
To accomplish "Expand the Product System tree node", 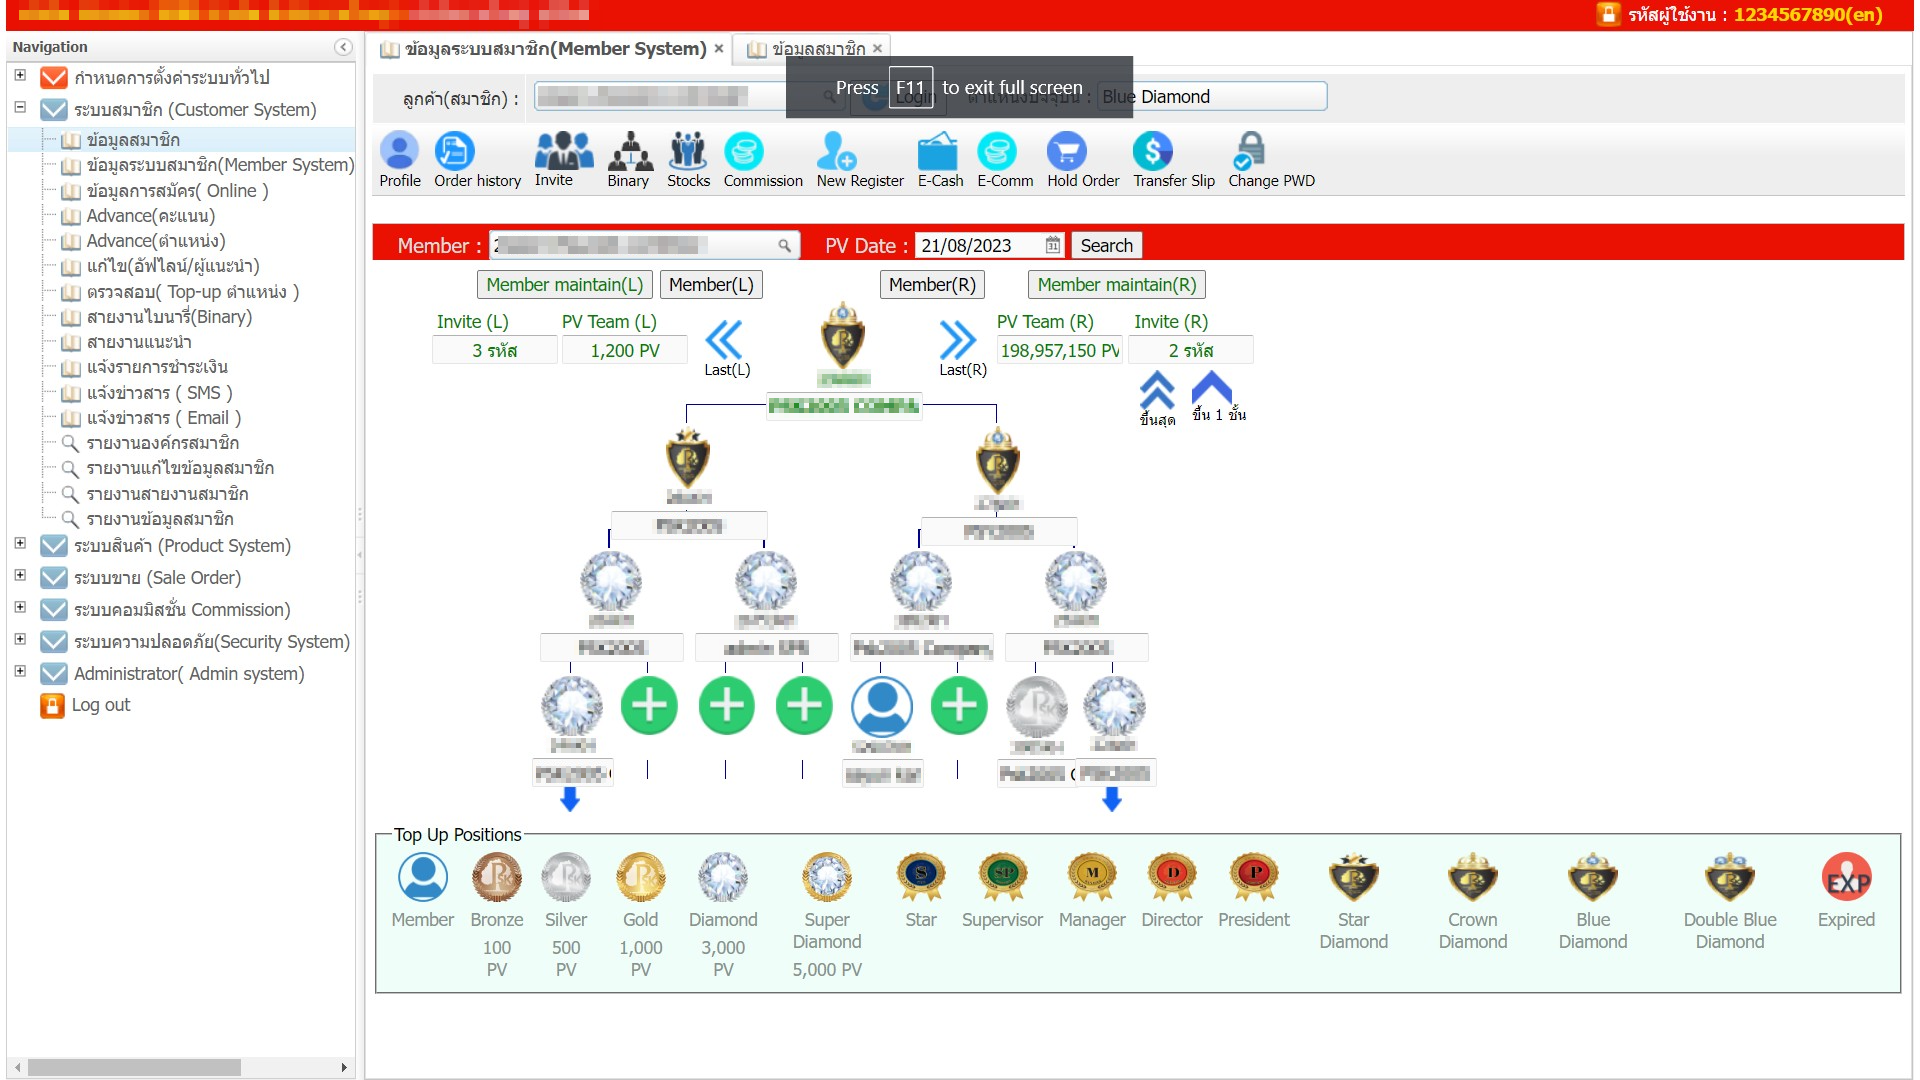I will point(20,544).
